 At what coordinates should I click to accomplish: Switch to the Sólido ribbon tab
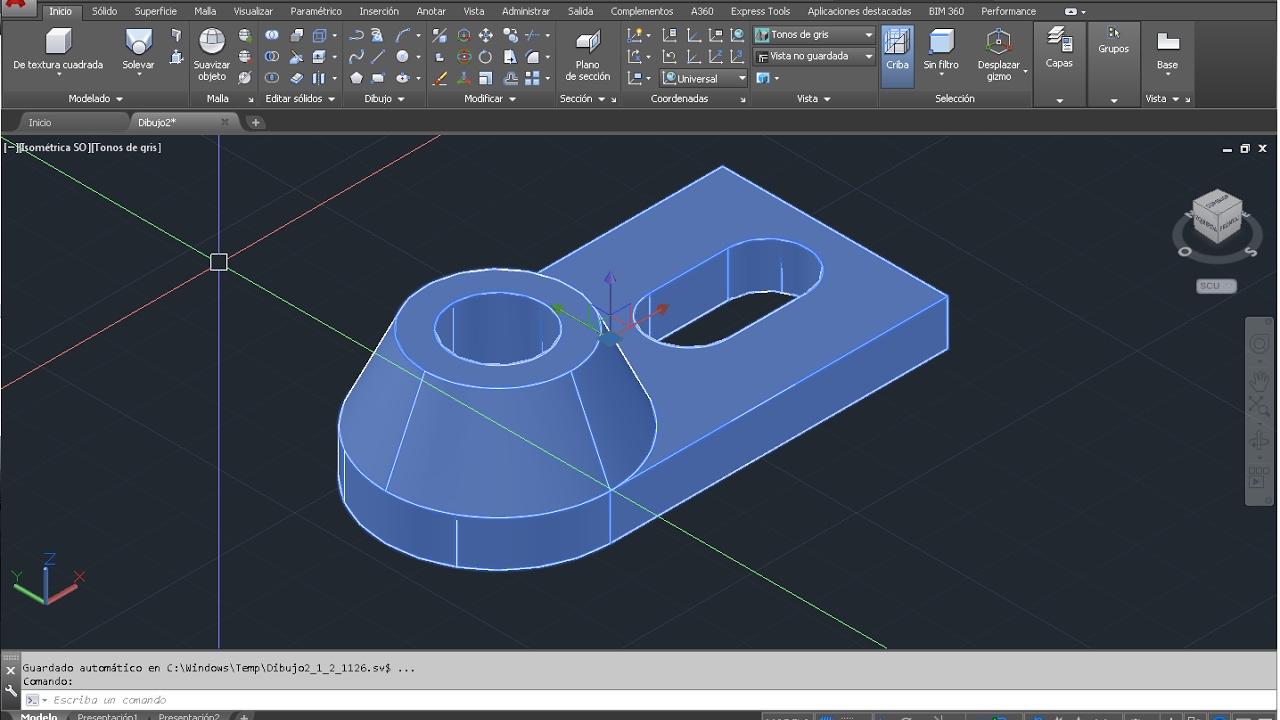tap(104, 11)
